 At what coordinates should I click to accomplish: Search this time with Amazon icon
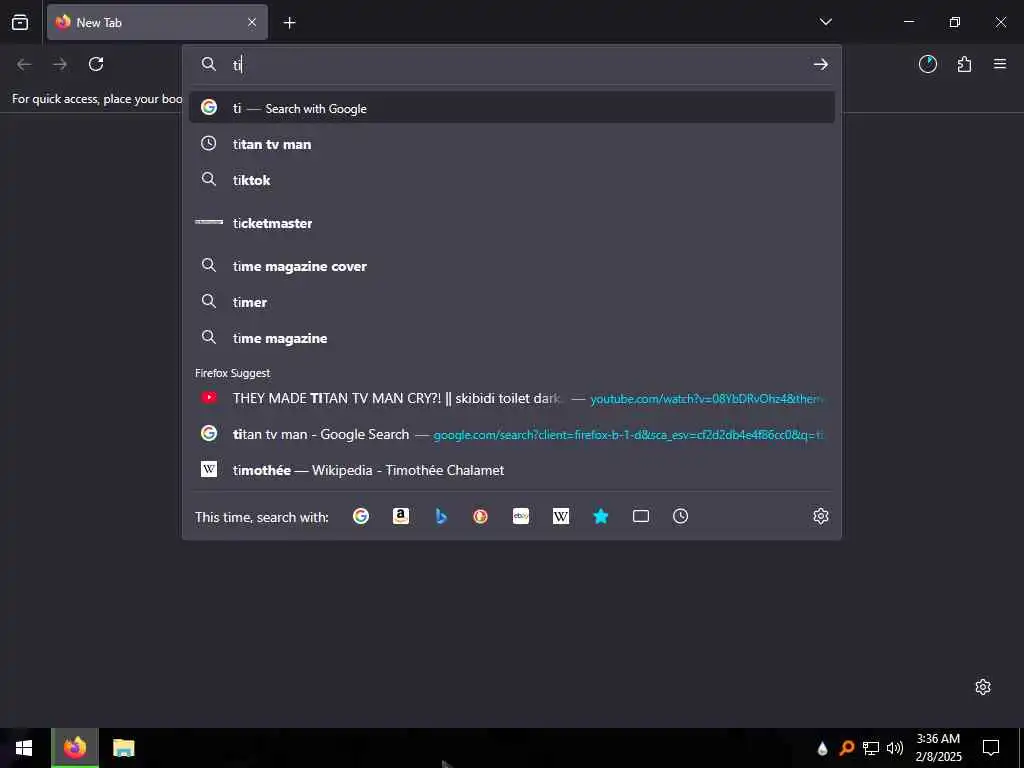401,517
